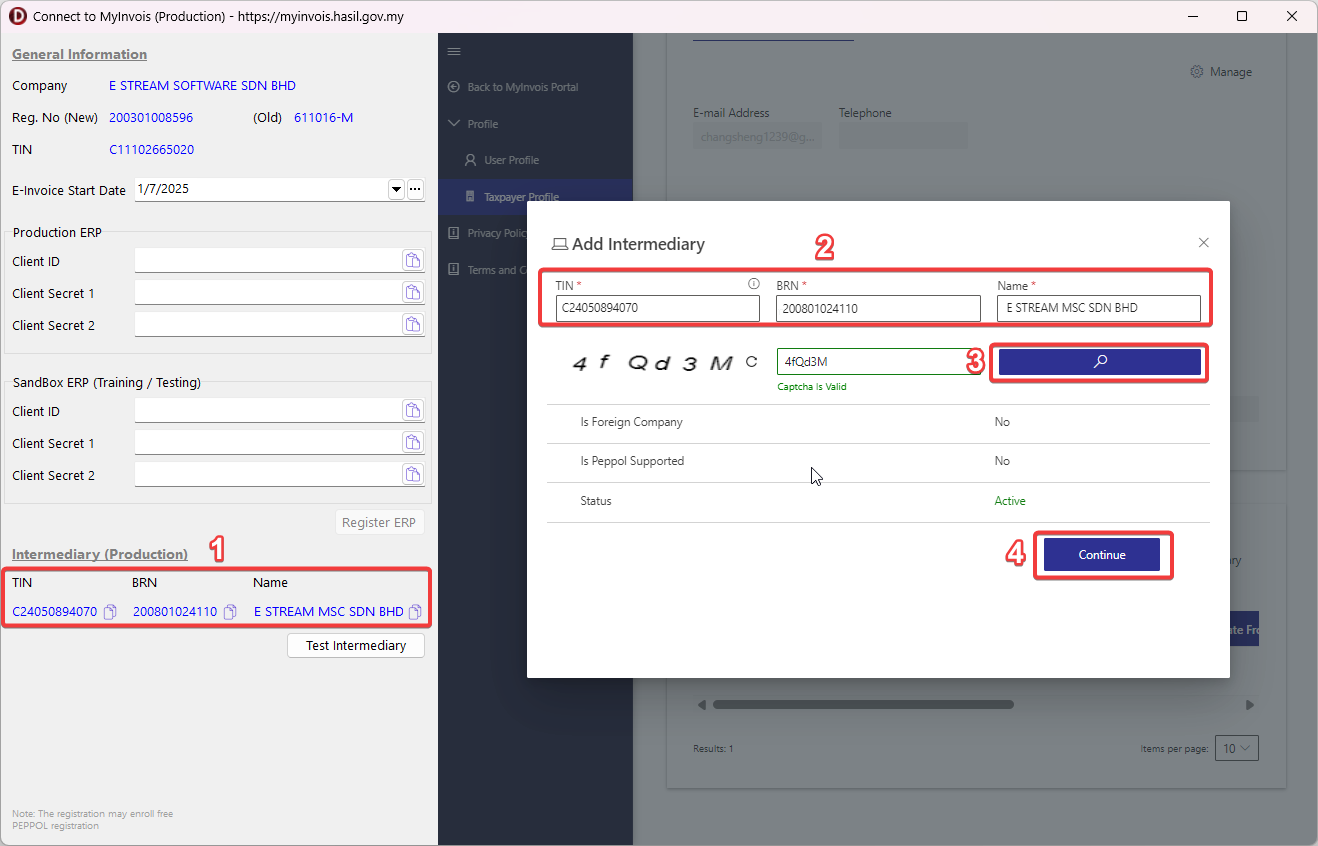Copy the intermediary TIN value
Screen dimensions: 1318x846
[x=110, y=612]
